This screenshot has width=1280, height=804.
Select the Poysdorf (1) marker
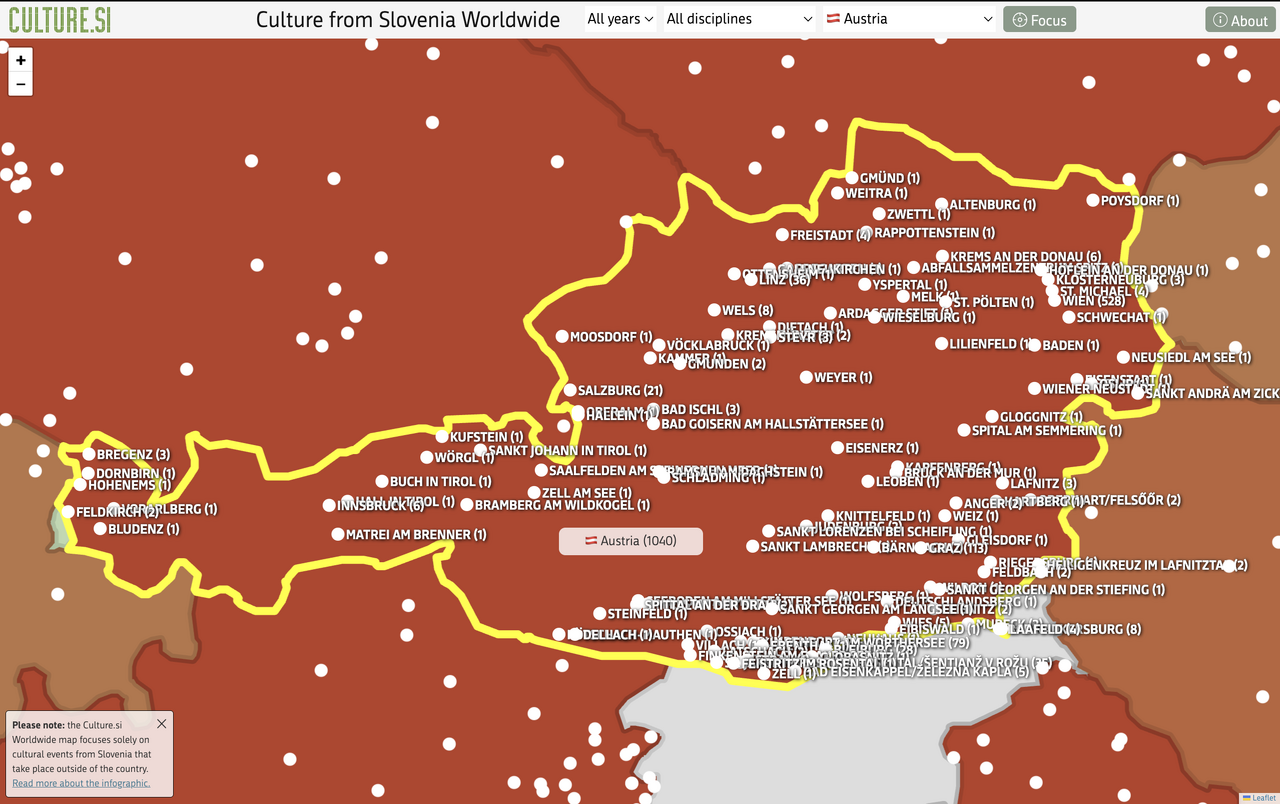(x=1093, y=200)
